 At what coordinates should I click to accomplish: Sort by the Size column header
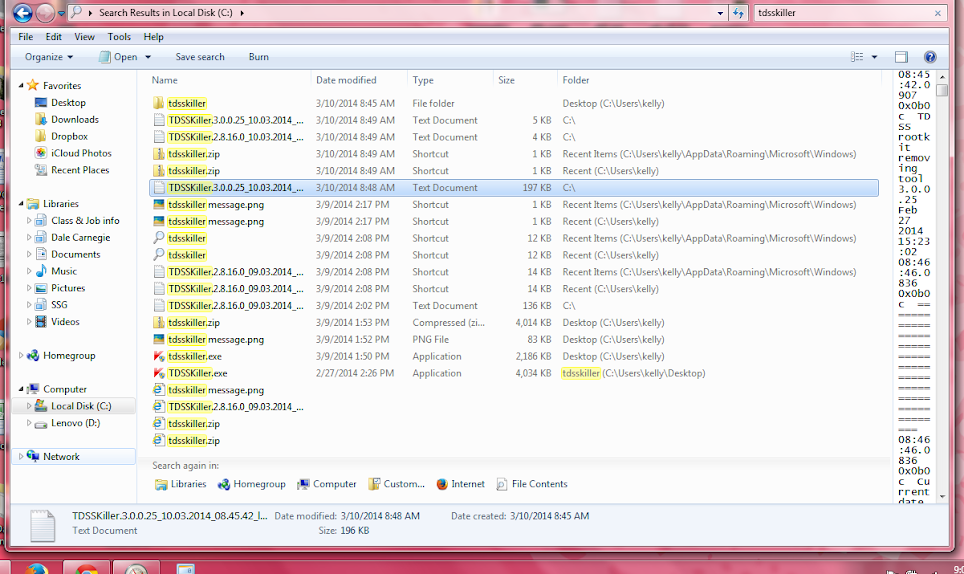(x=506, y=80)
